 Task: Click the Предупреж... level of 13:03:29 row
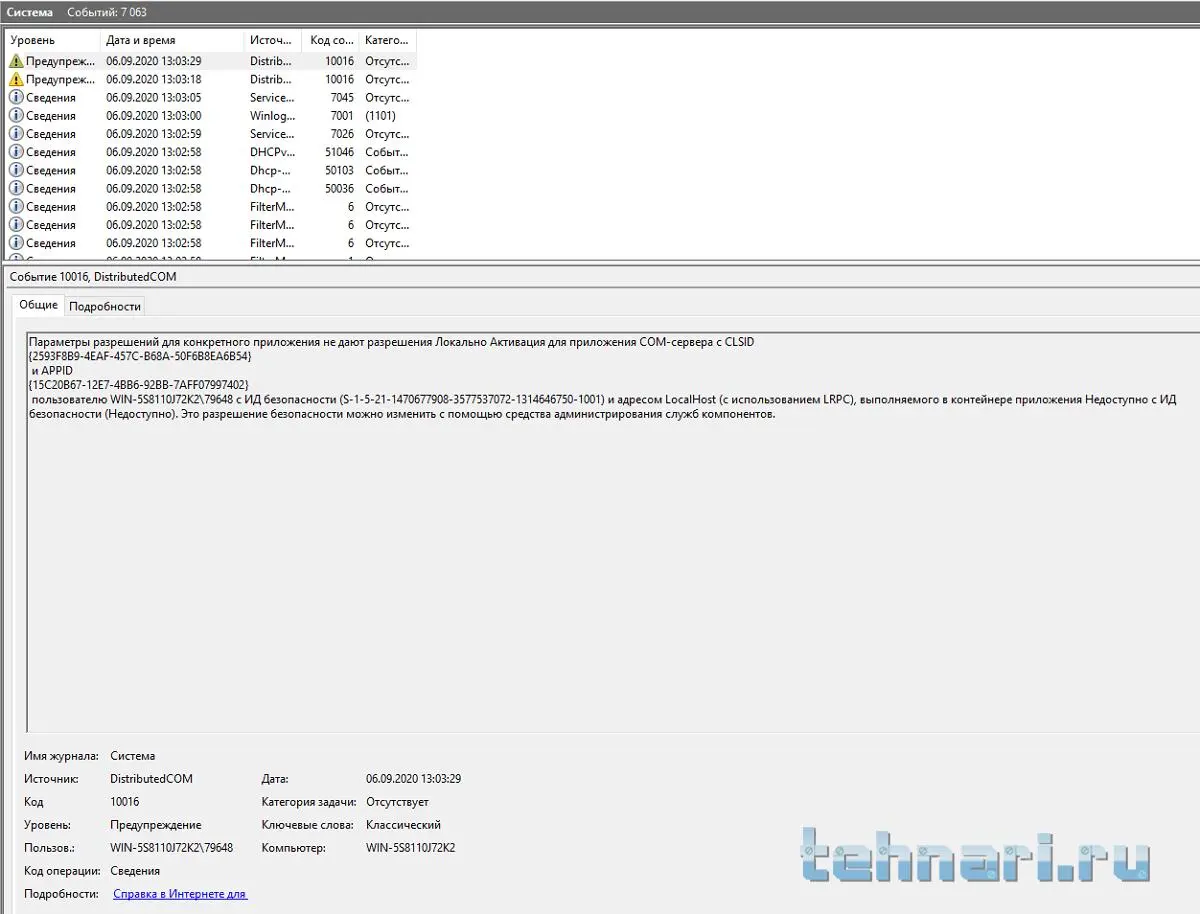[60, 61]
